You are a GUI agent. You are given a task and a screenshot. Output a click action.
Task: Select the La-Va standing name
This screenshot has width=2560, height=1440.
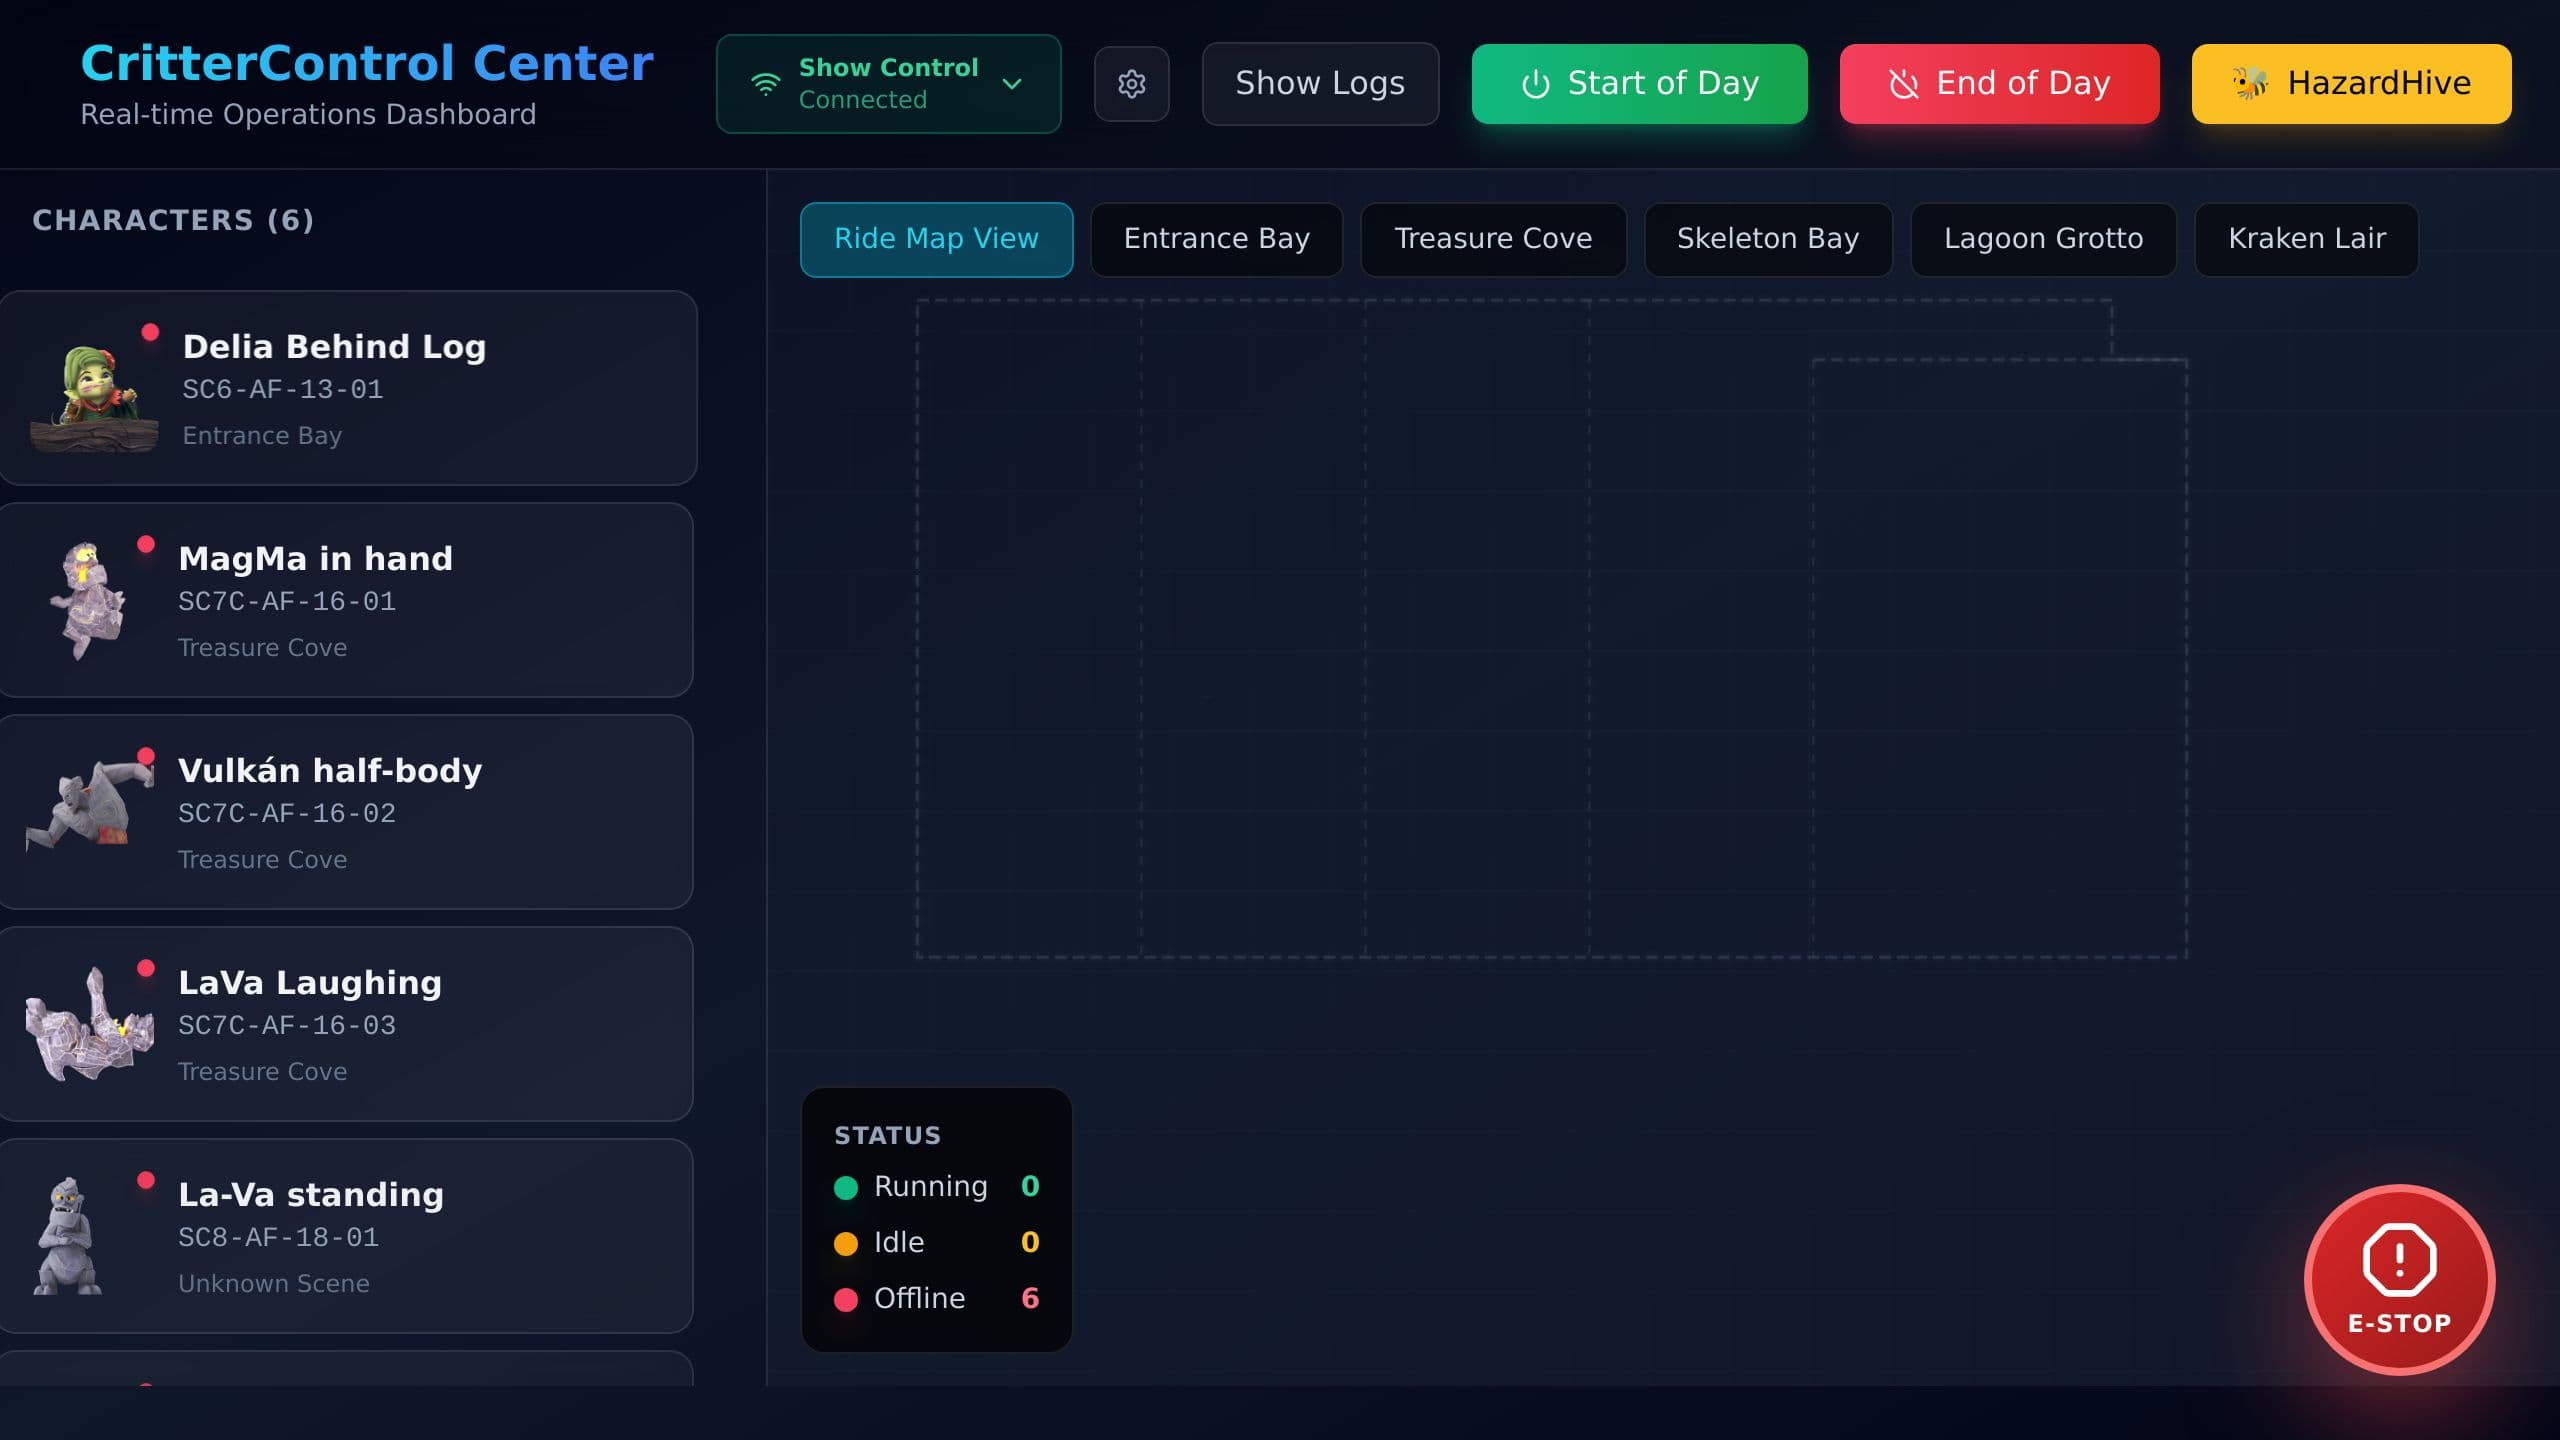point(311,1195)
